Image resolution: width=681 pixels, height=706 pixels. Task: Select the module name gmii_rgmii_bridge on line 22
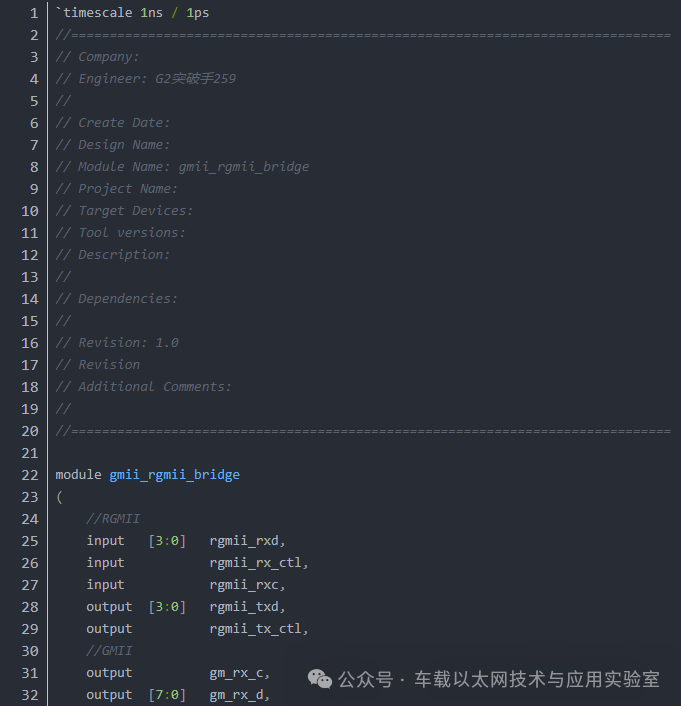tap(174, 475)
